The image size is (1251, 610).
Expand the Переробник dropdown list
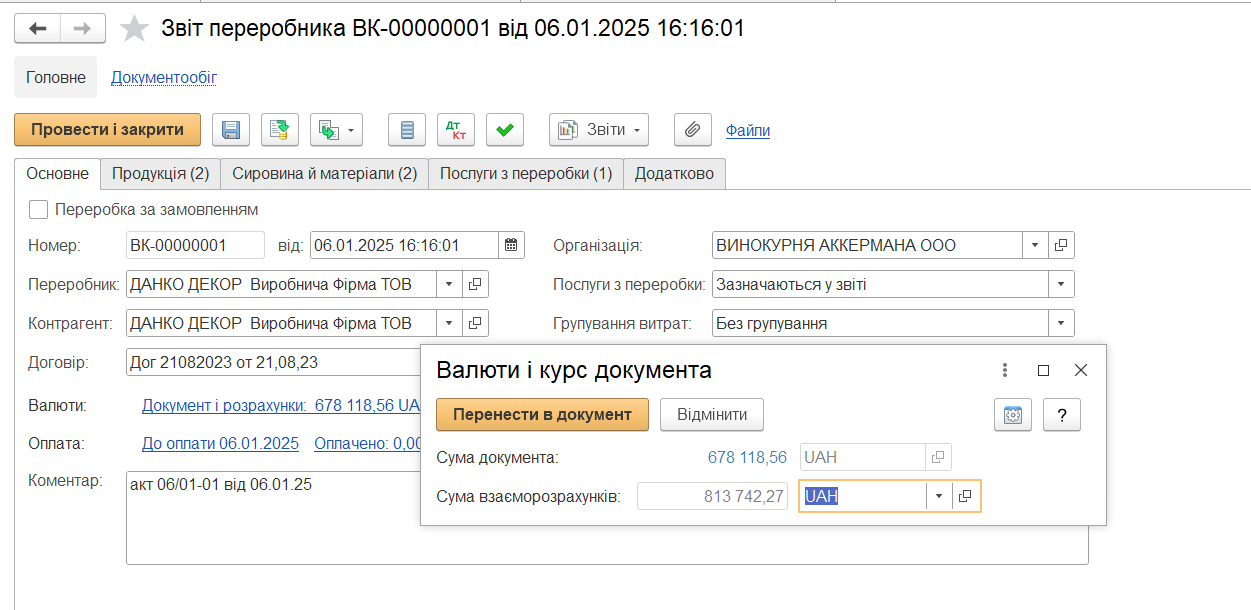point(449,284)
